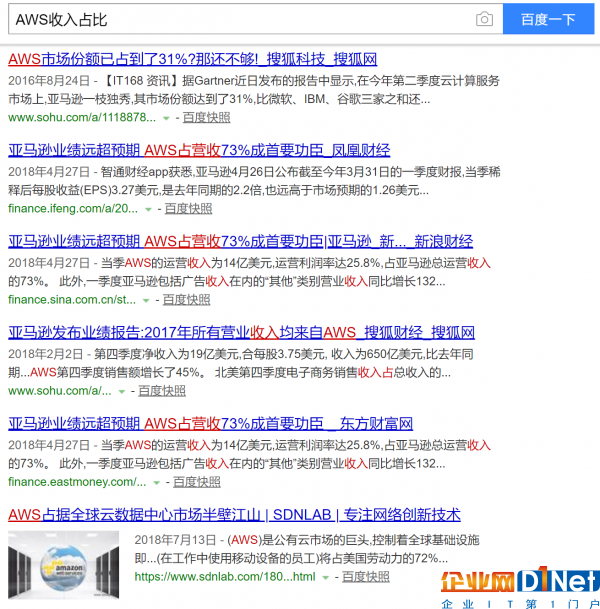Viewport: 600px width, 609px height.
Task: Expand dropdown arrow next to www.sohu.com/a/1118878
Action: click(x=166, y=118)
